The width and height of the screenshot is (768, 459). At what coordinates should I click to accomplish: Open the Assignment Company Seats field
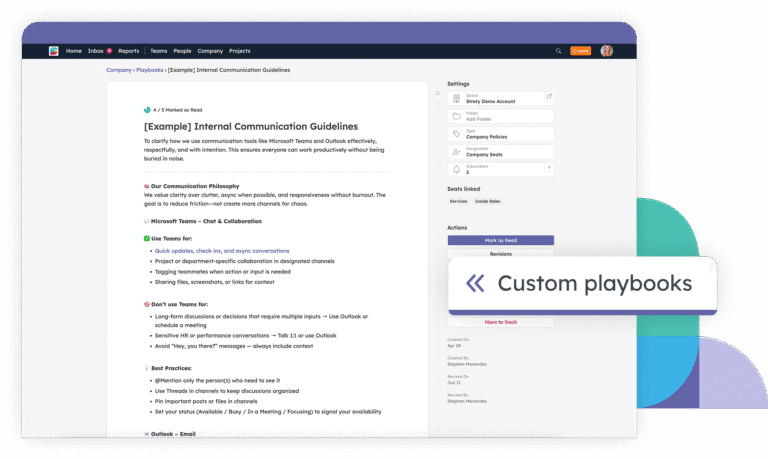point(501,152)
